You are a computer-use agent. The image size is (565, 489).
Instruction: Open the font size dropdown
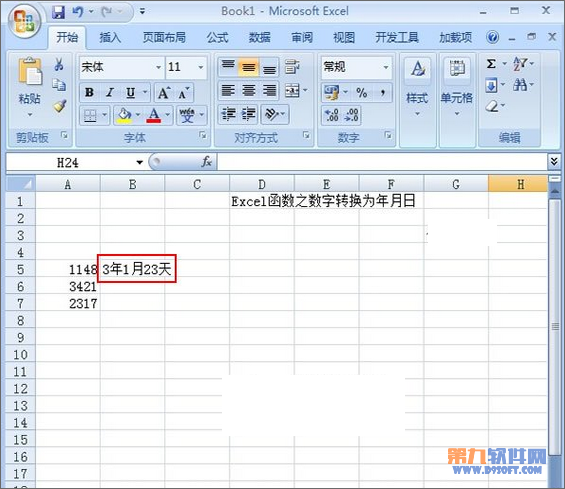click(201, 67)
